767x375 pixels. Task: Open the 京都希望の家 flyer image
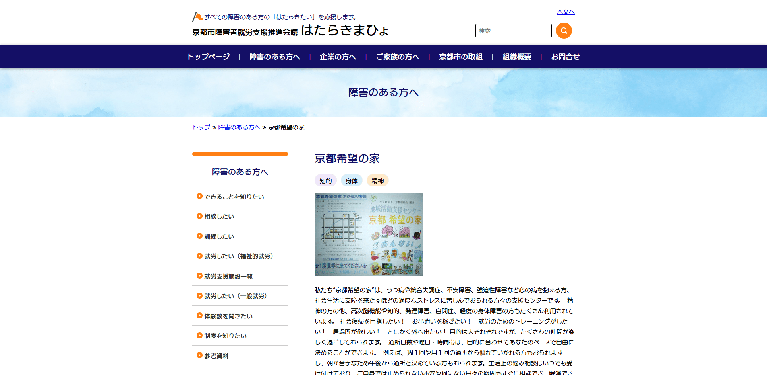[x=369, y=234]
